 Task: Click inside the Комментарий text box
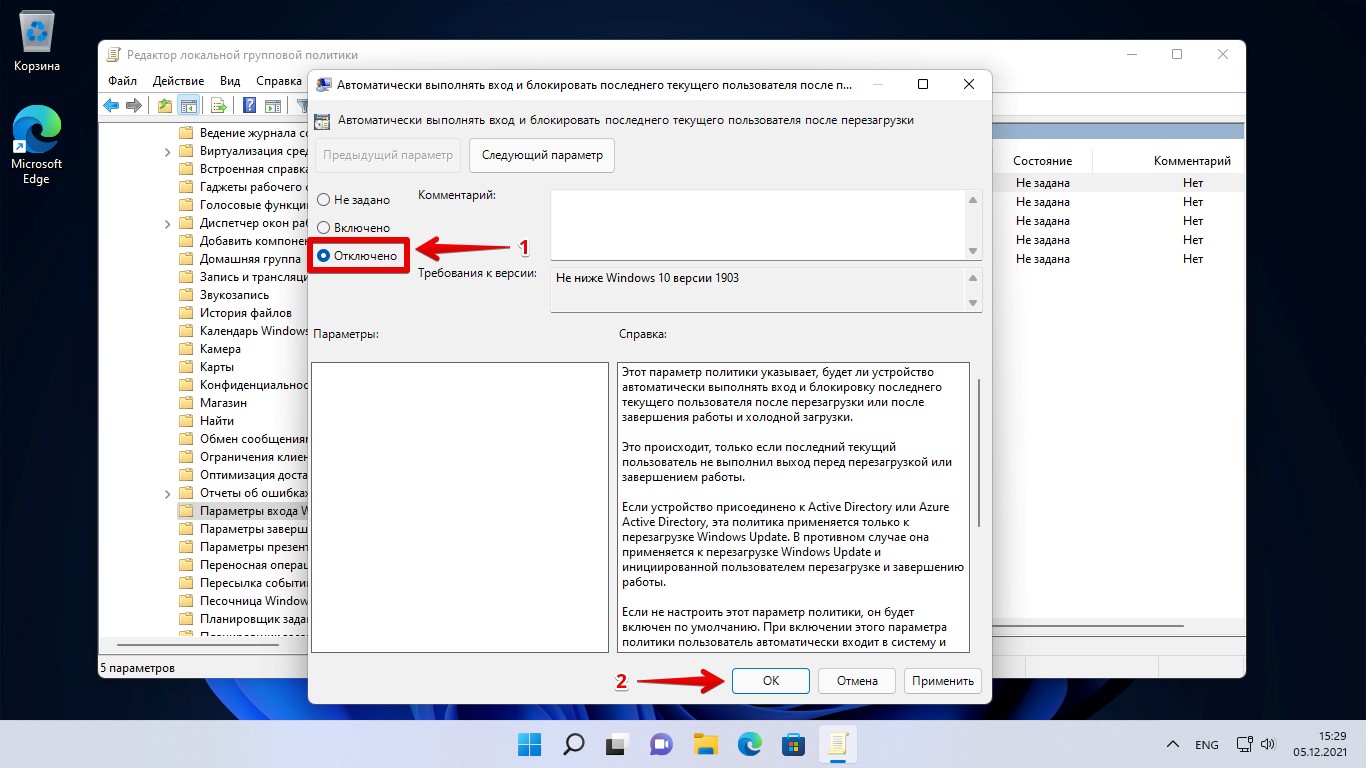pos(759,225)
